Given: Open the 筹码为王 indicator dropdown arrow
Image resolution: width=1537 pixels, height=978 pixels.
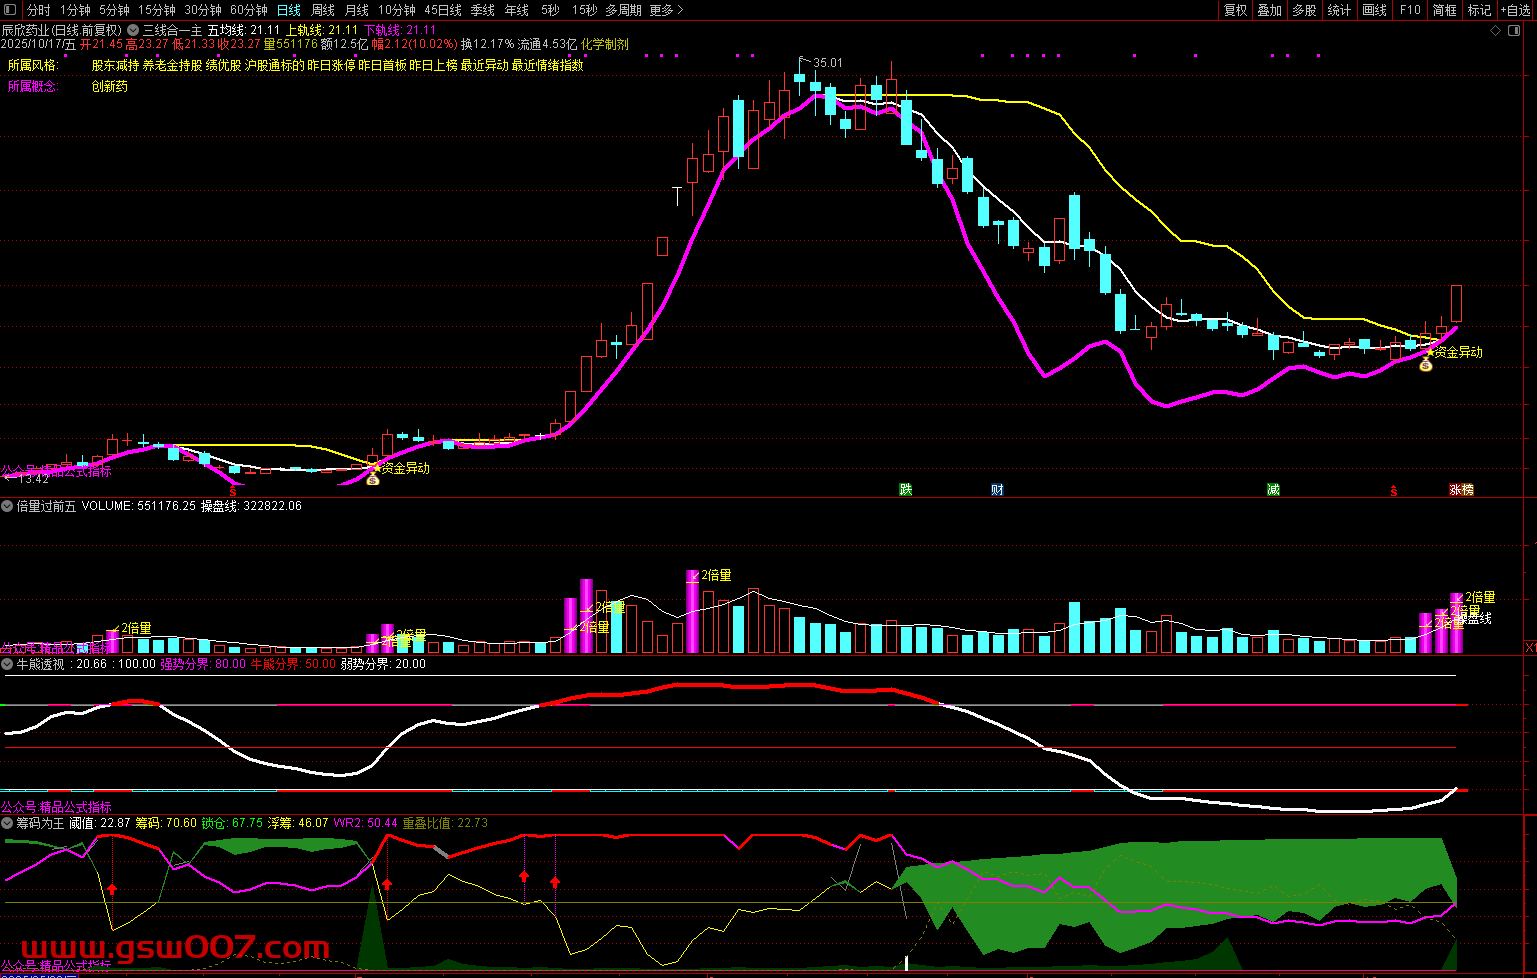Looking at the screenshot, I should (x=8, y=823).
